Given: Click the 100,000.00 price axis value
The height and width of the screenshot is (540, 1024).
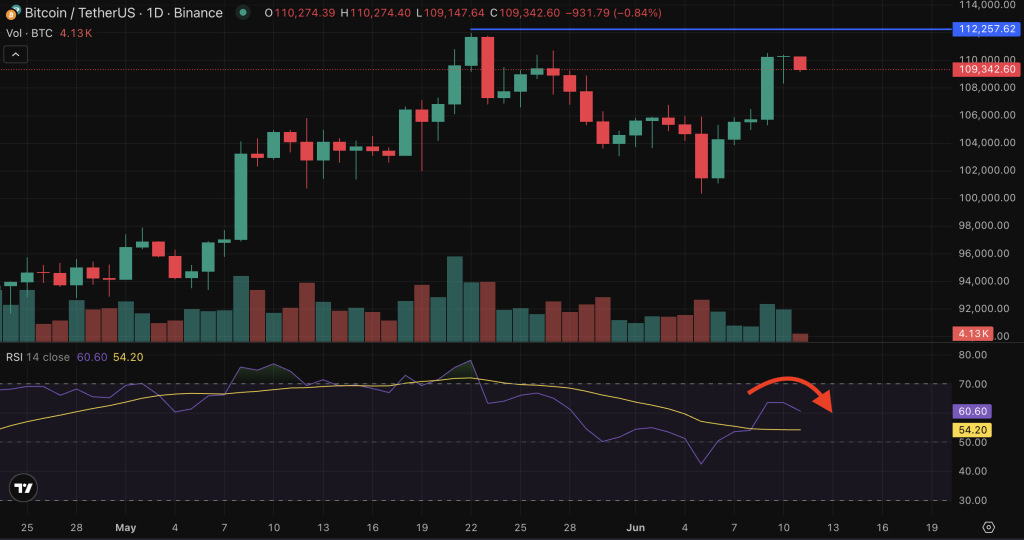Looking at the screenshot, I should pos(987,198).
